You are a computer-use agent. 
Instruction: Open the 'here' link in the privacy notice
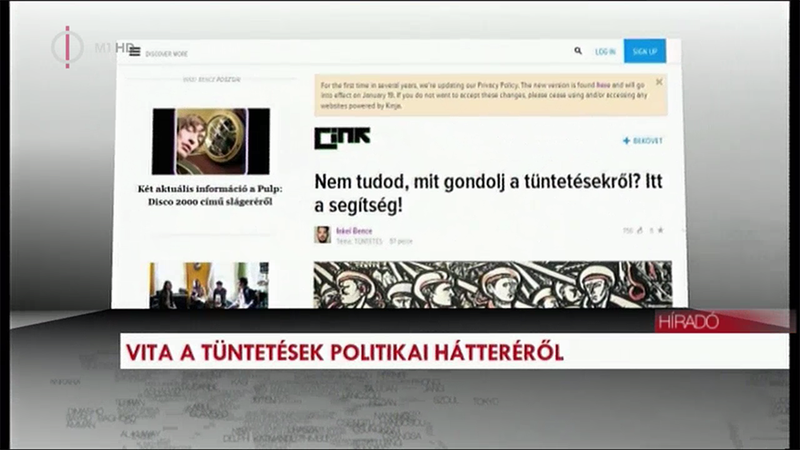click(603, 85)
